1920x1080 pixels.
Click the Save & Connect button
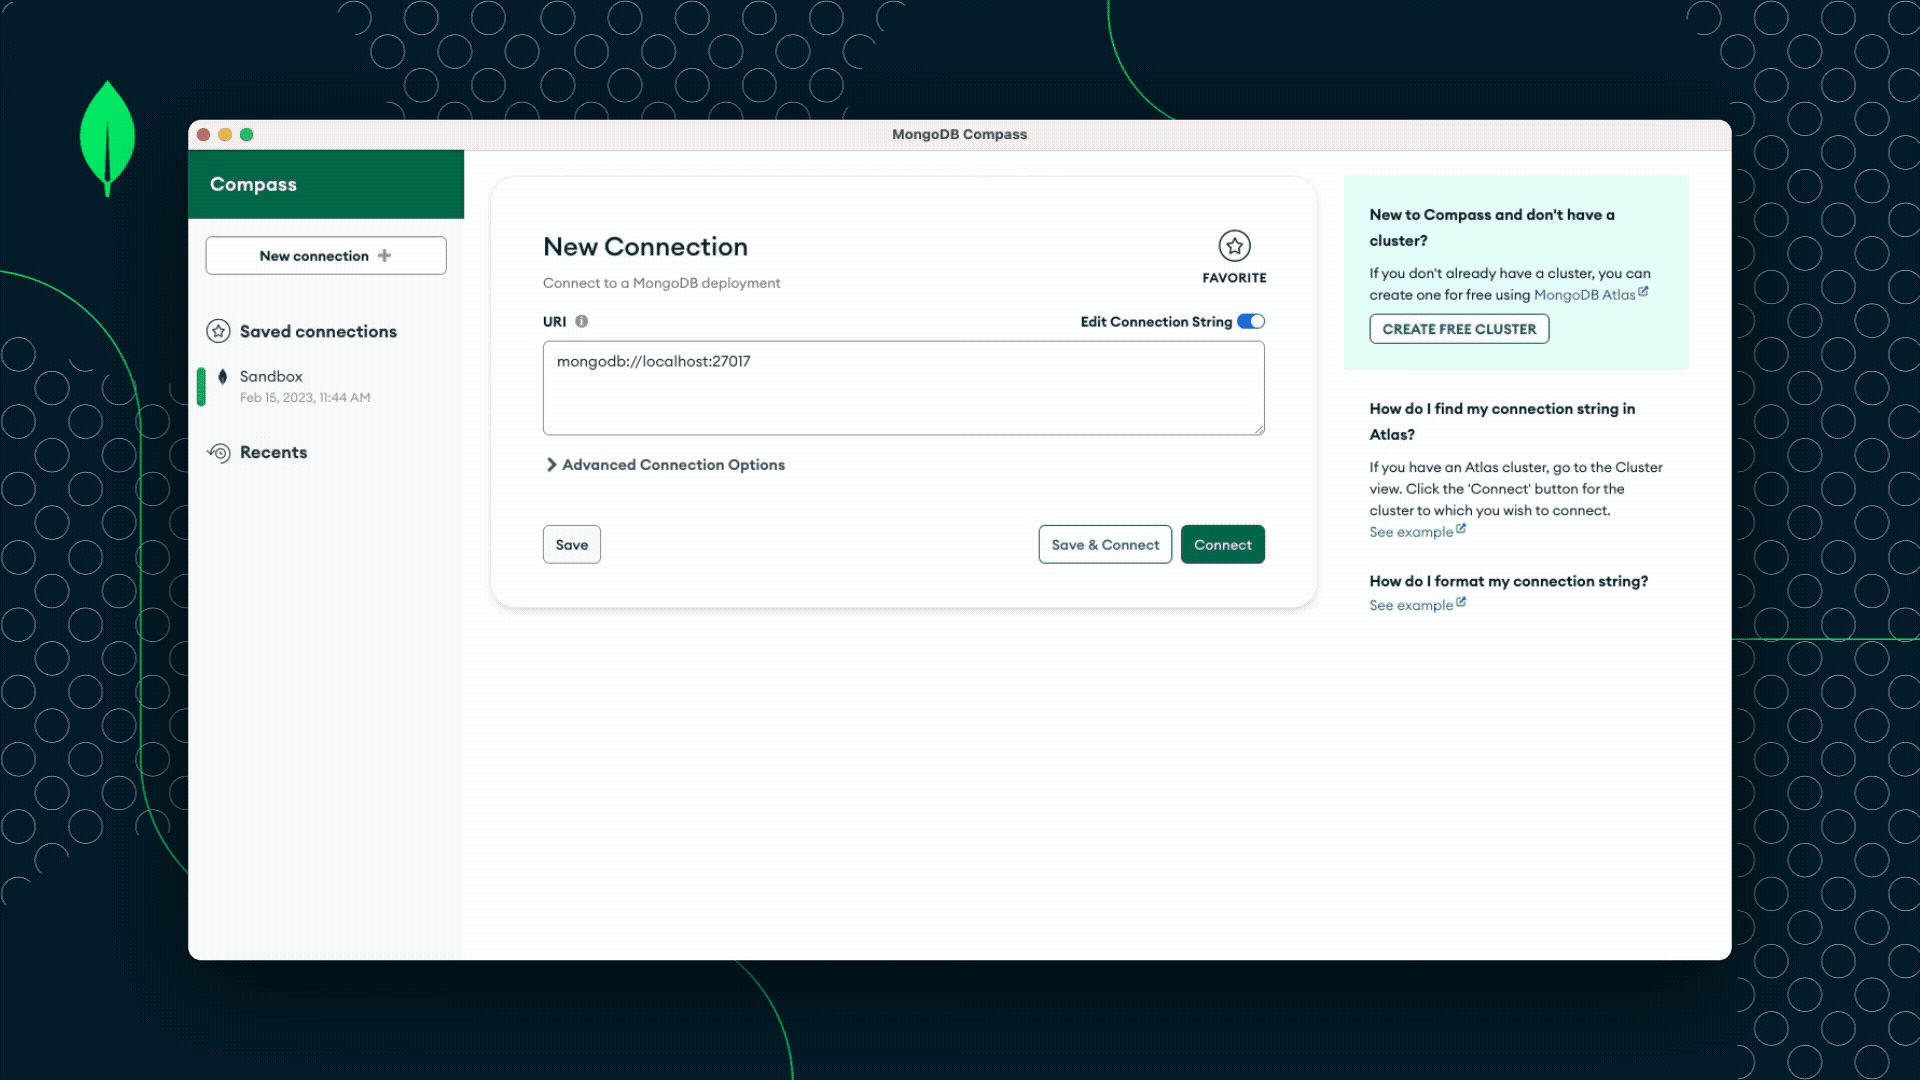point(1105,545)
